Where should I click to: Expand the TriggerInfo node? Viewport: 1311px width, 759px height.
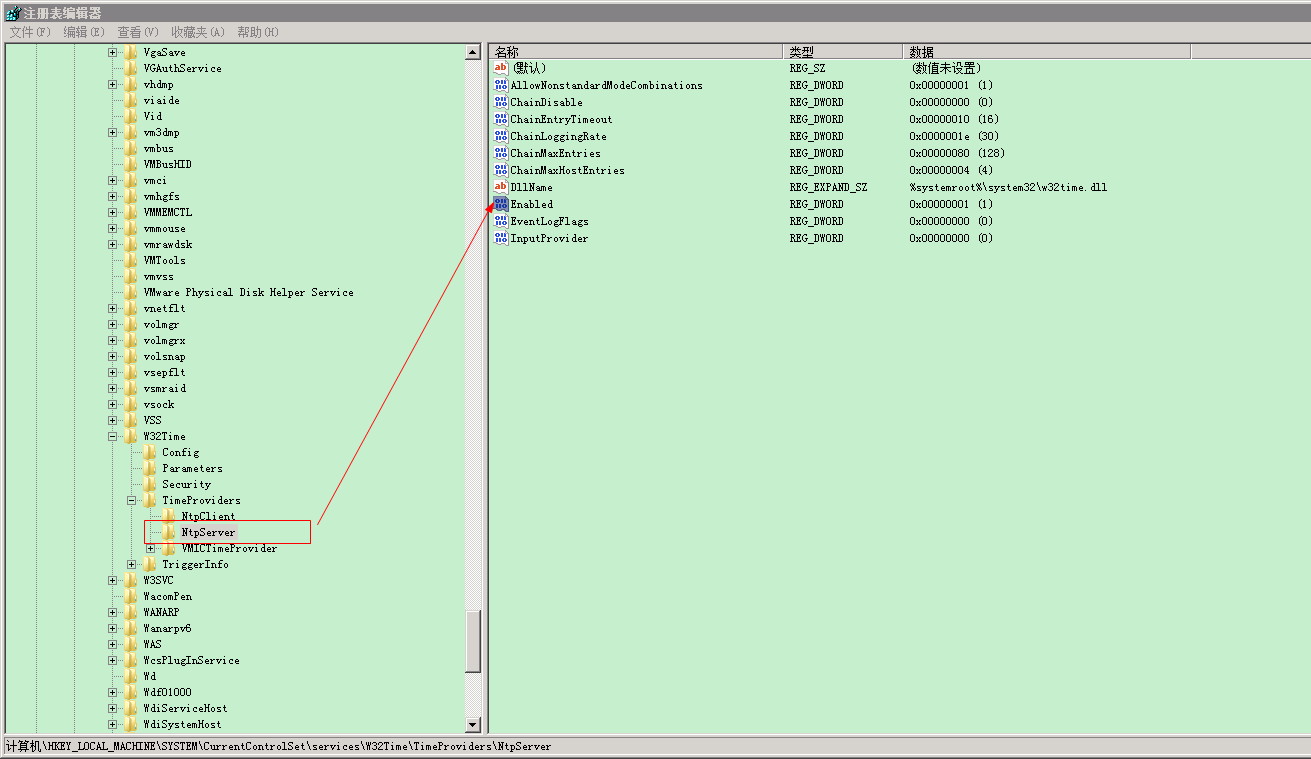131,564
